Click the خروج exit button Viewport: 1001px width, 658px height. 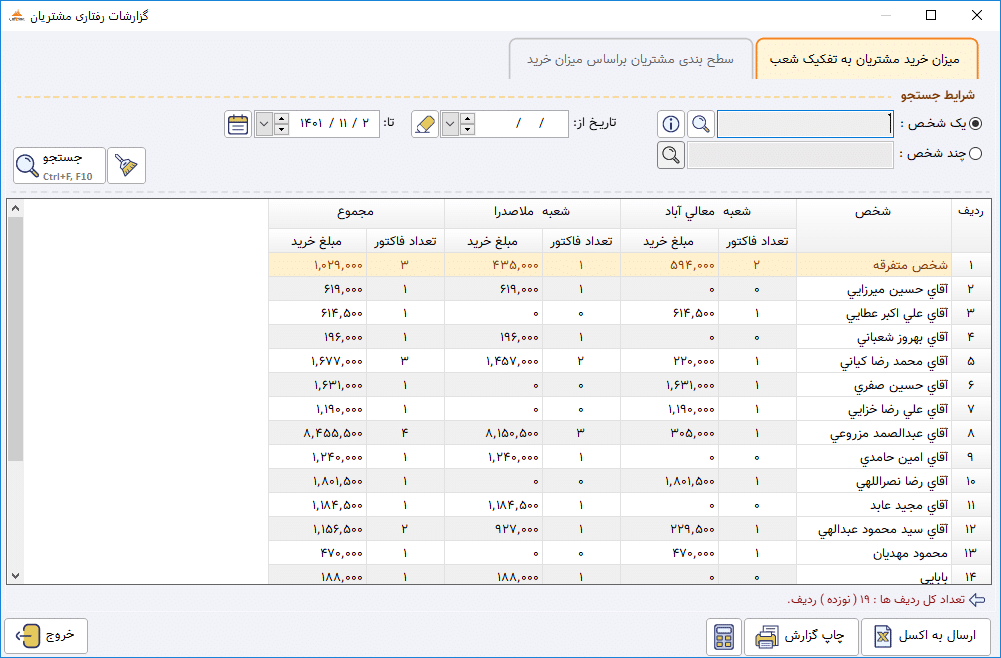click(x=46, y=636)
